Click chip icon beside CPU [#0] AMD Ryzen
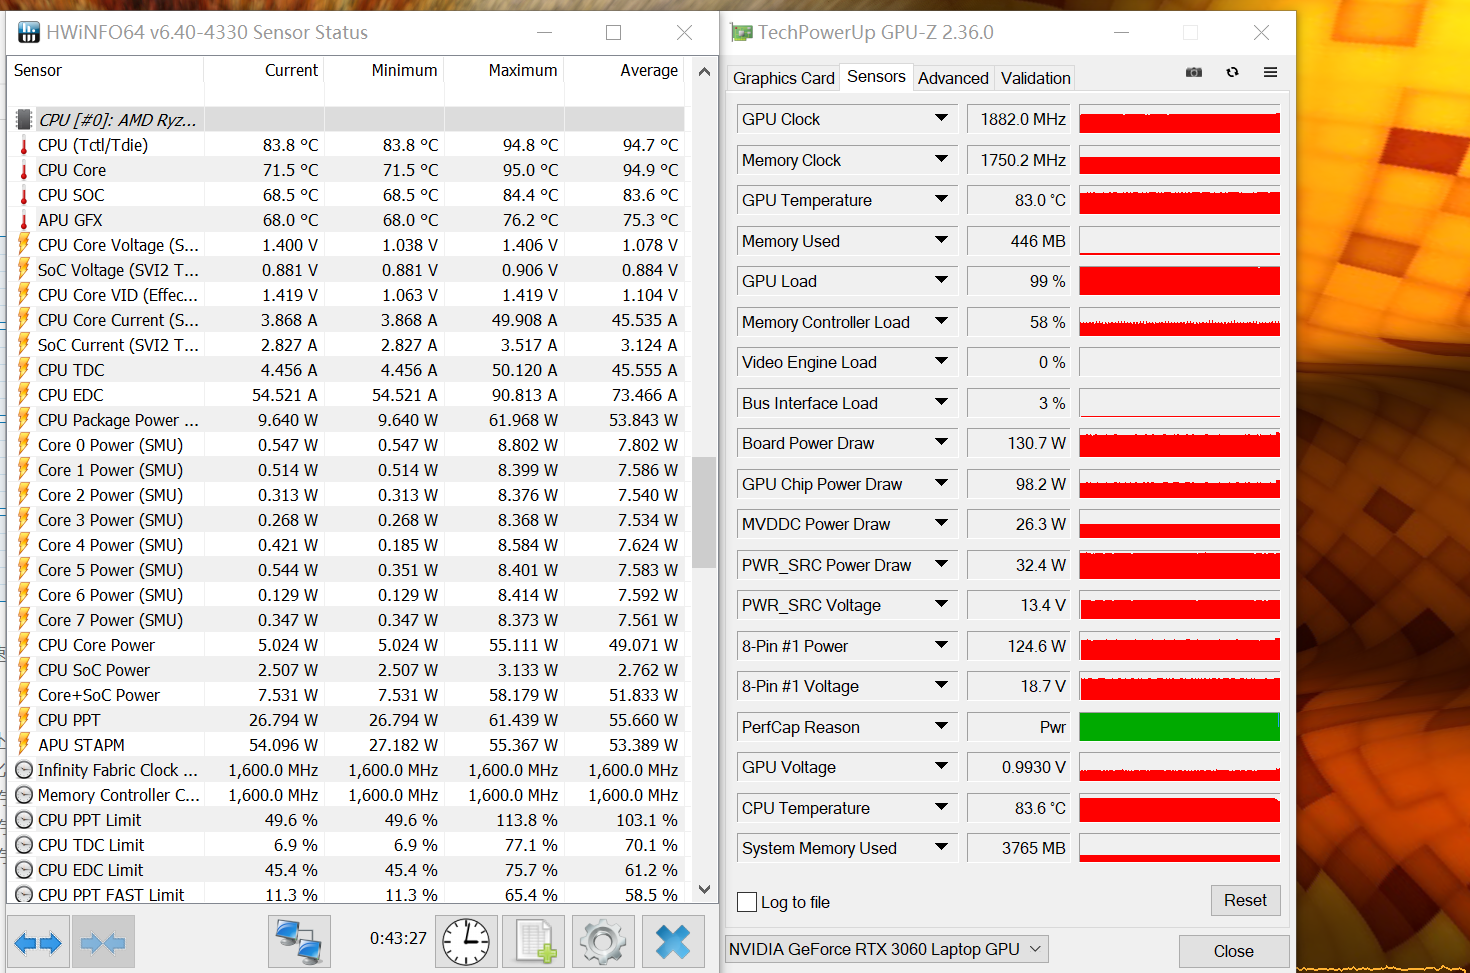 point(24,119)
